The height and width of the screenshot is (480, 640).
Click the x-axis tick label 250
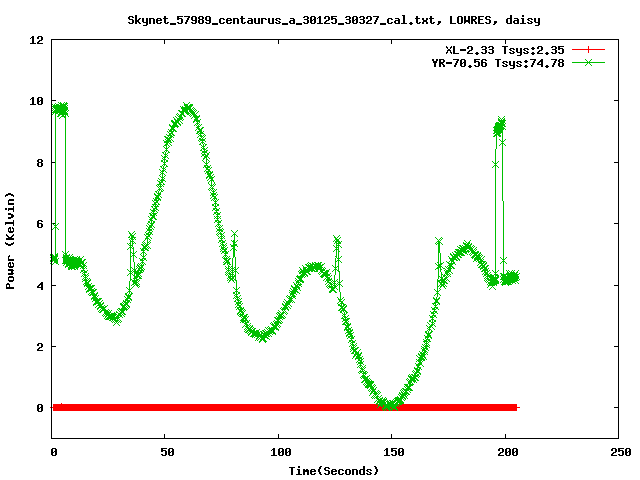pos(621,452)
